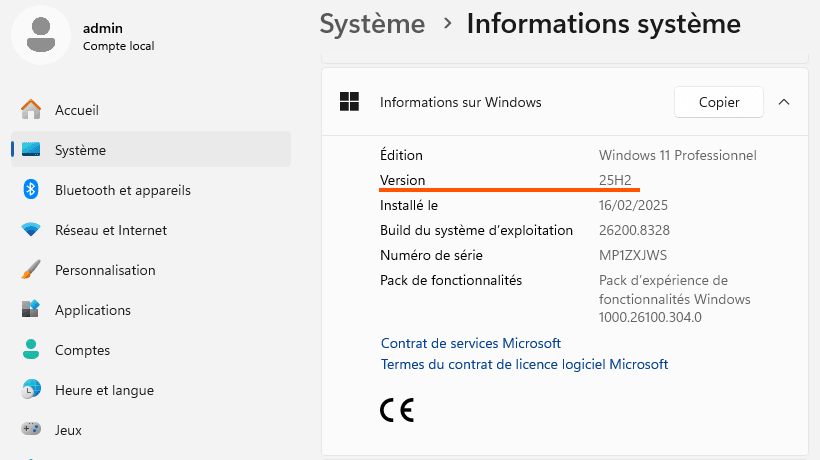Click the Jeux gamepad icon
Image resolution: width=820 pixels, height=460 pixels.
click(x=31, y=429)
